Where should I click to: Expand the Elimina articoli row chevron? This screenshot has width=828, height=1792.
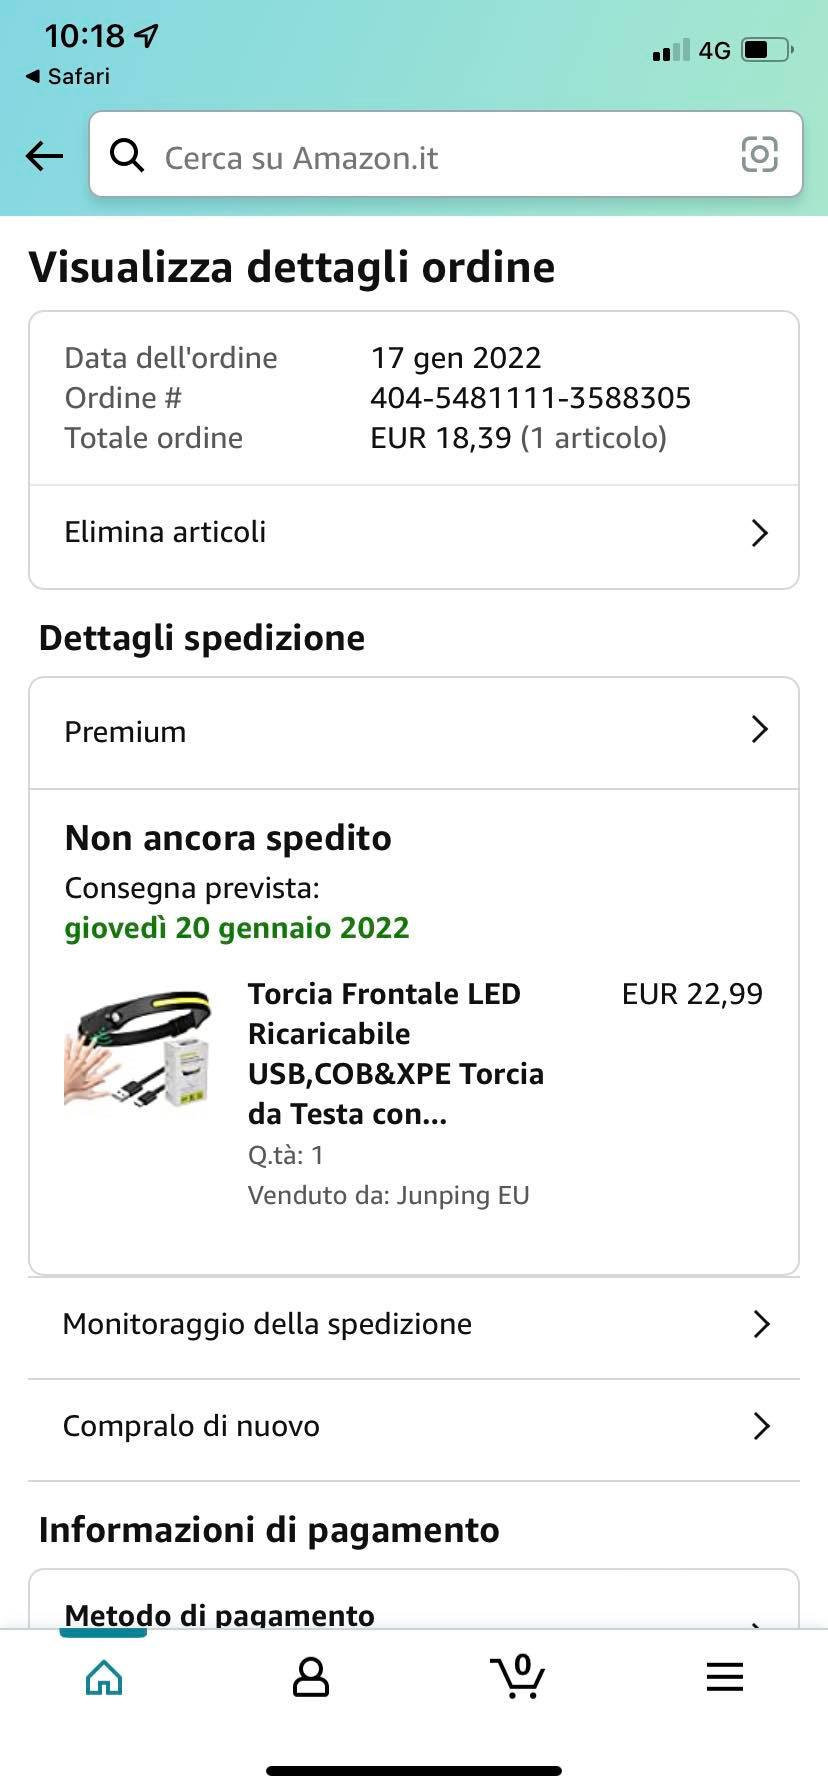point(759,533)
